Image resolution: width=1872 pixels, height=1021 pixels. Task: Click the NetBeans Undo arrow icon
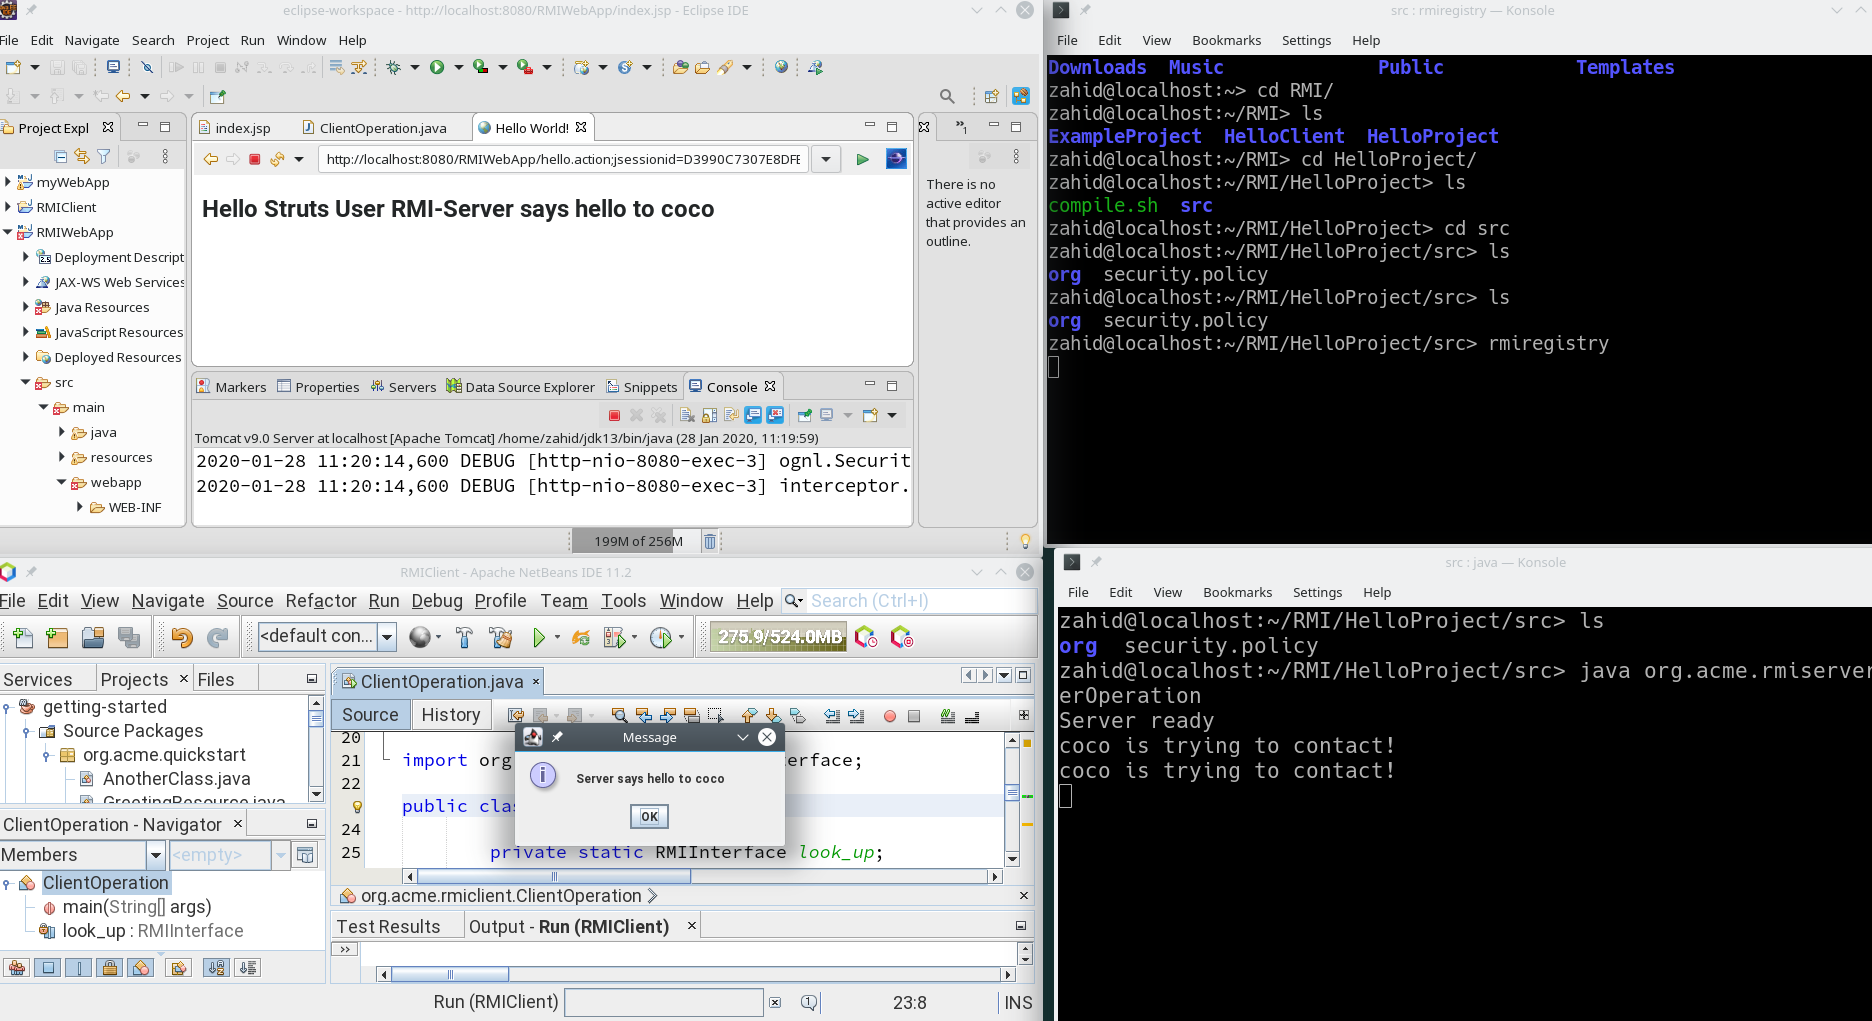coord(181,637)
